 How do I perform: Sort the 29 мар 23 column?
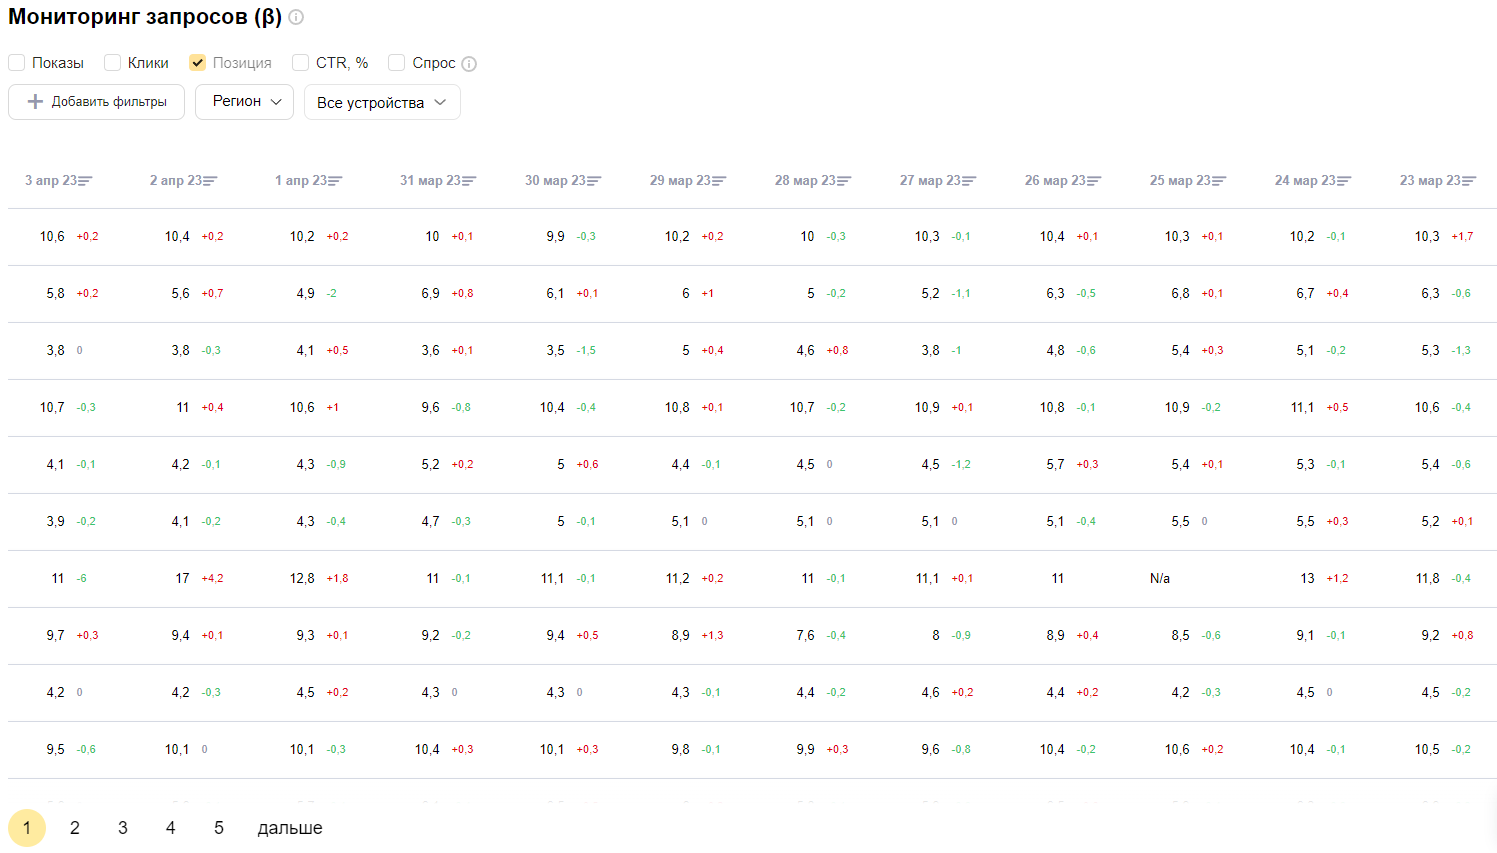[719, 181]
